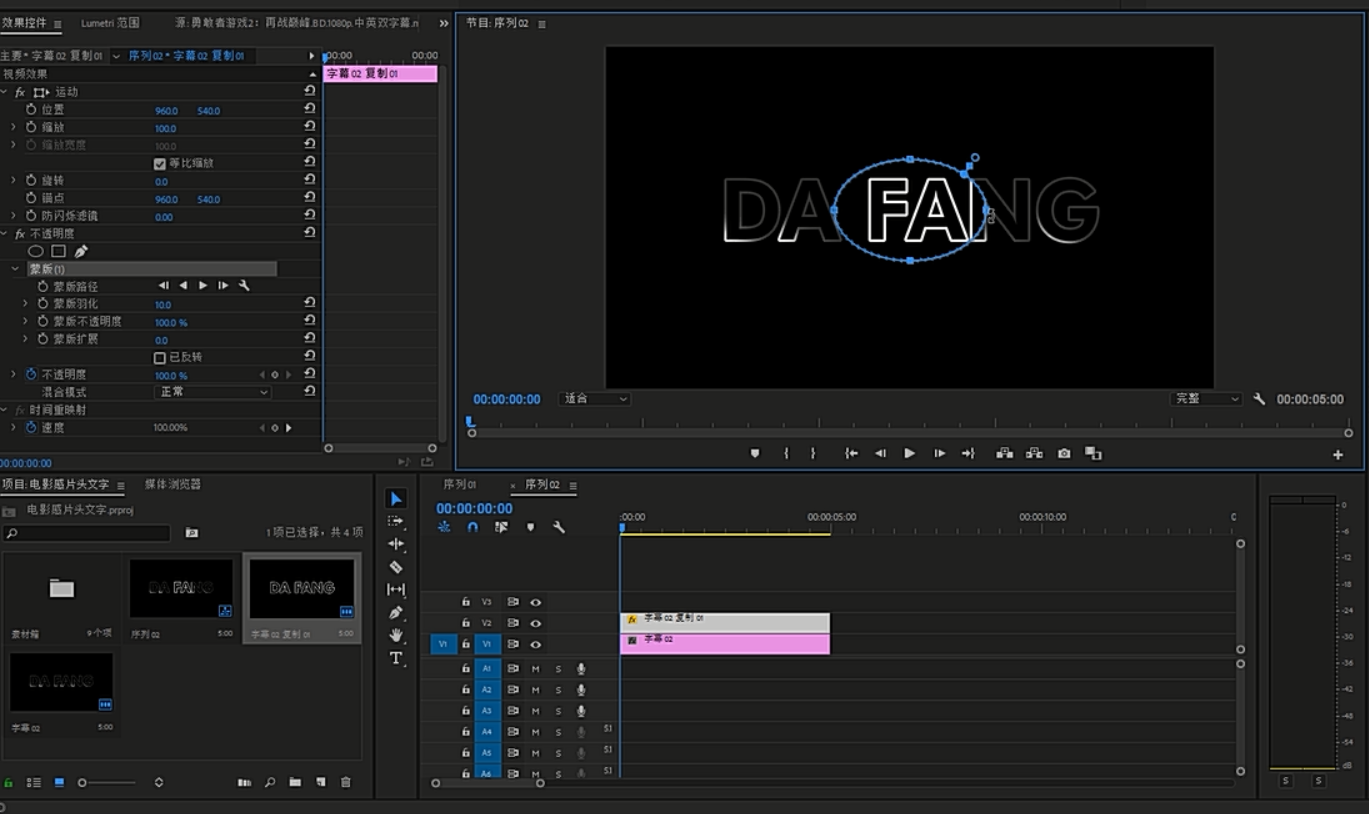Open the Project panel menu

[121, 485]
